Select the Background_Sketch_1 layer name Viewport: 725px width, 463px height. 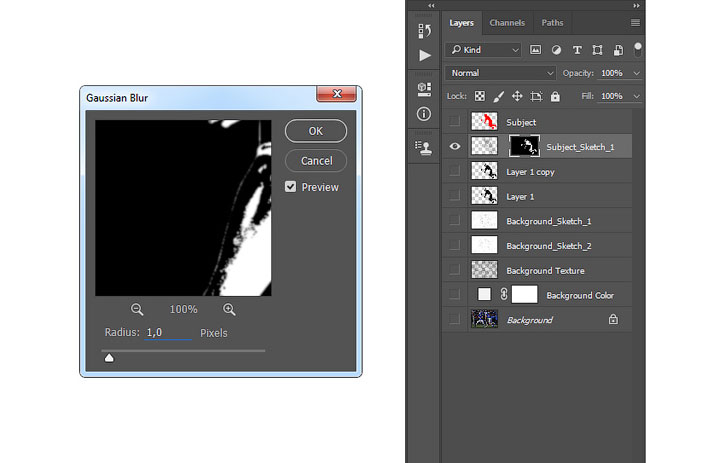[549, 221]
